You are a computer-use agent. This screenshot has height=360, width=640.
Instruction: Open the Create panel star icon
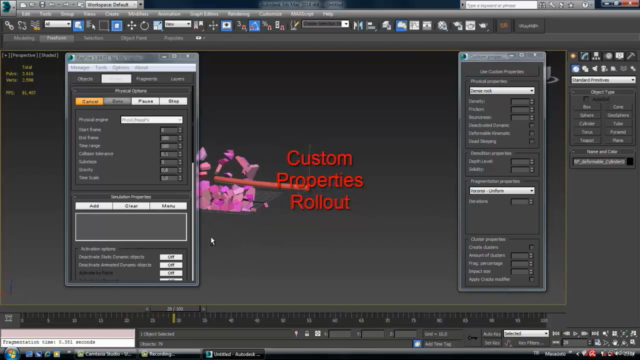click(573, 56)
